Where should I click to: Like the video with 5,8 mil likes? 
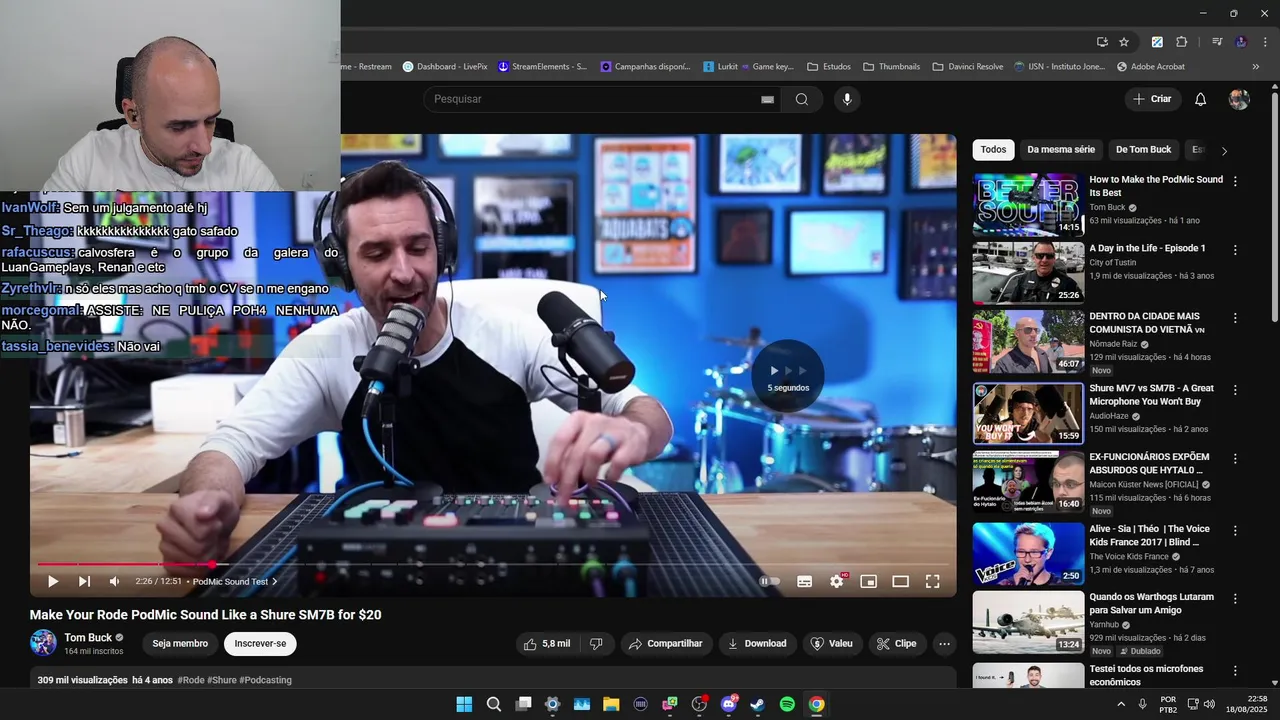tap(546, 643)
